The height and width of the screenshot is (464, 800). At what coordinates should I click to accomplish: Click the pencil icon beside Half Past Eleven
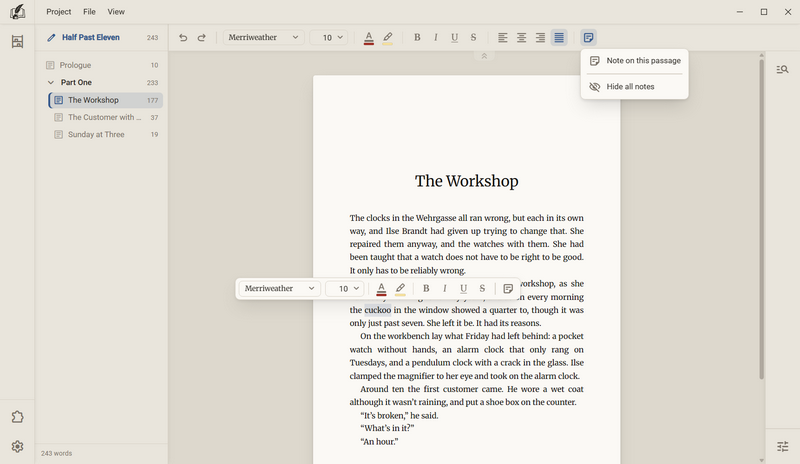point(51,37)
